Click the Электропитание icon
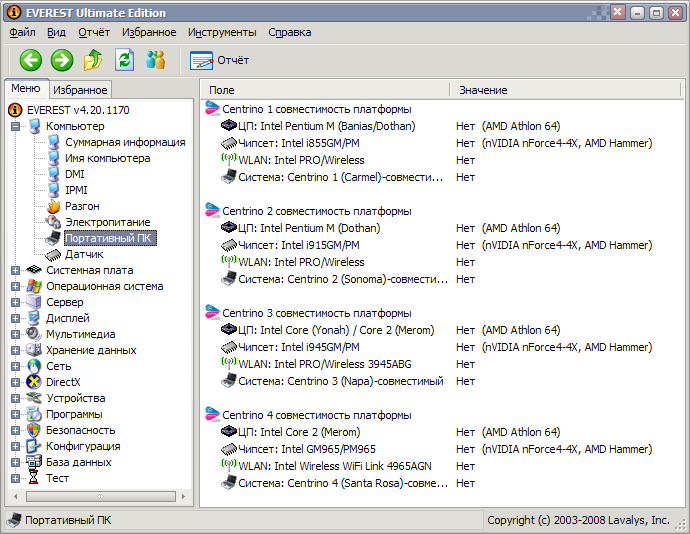The height and width of the screenshot is (534, 690). pyautogui.click(x=53, y=222)
